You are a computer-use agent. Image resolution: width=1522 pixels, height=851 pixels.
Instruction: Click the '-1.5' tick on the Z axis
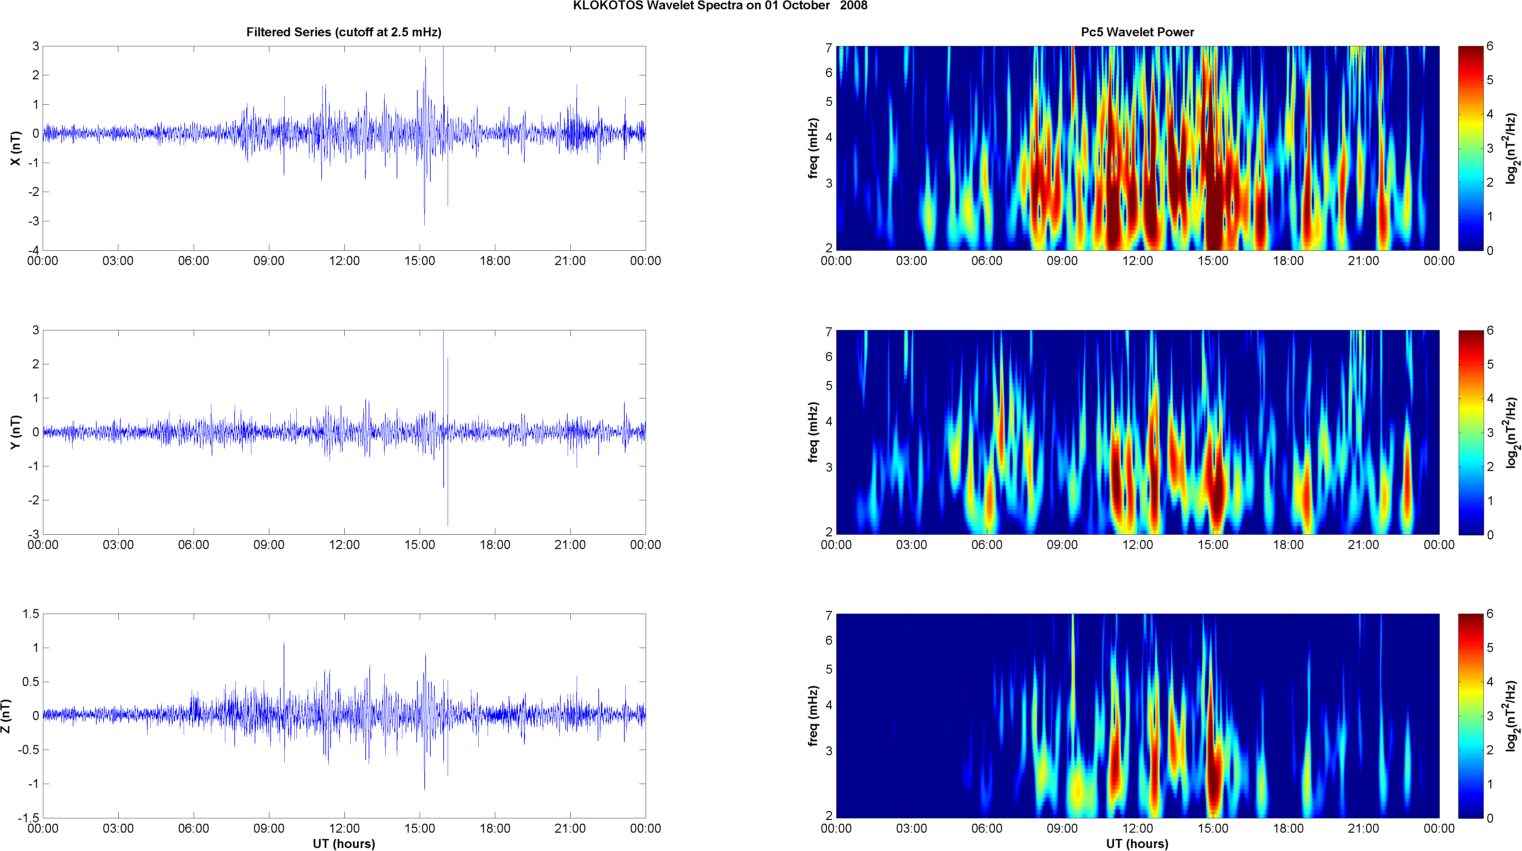[x=28, y=818]
